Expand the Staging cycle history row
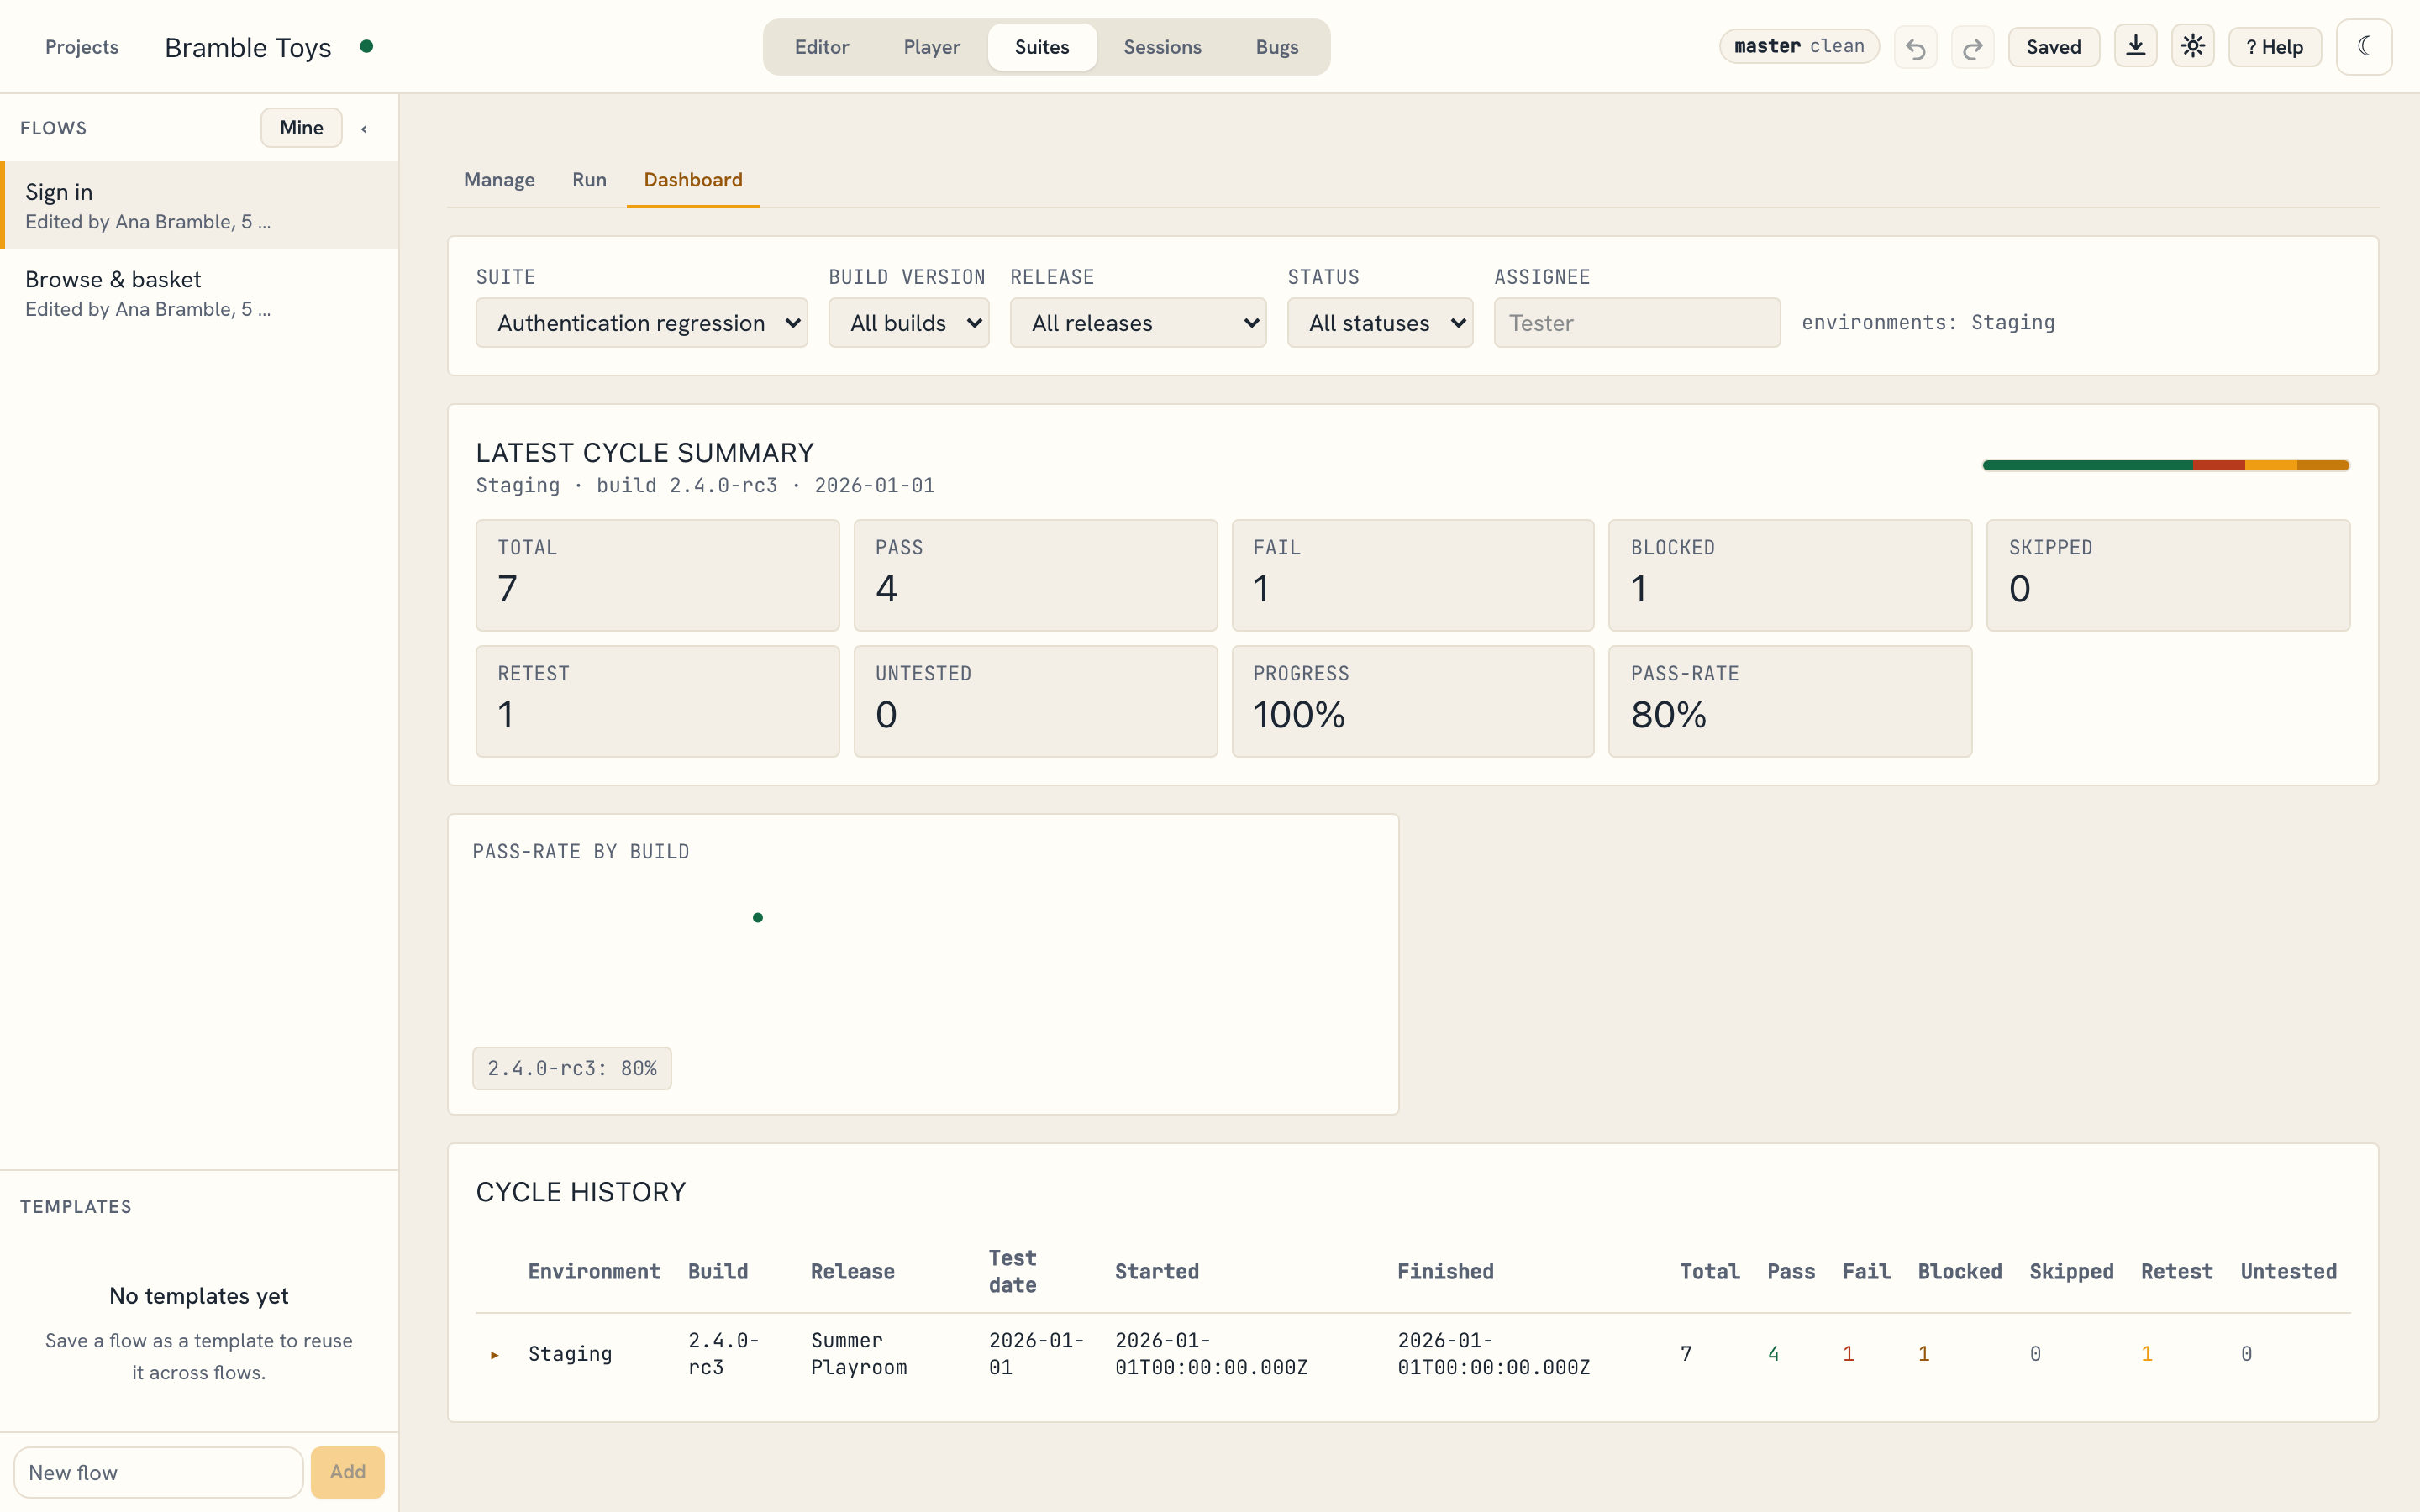This screenshot has width=2420, height=1512. 494,1355
